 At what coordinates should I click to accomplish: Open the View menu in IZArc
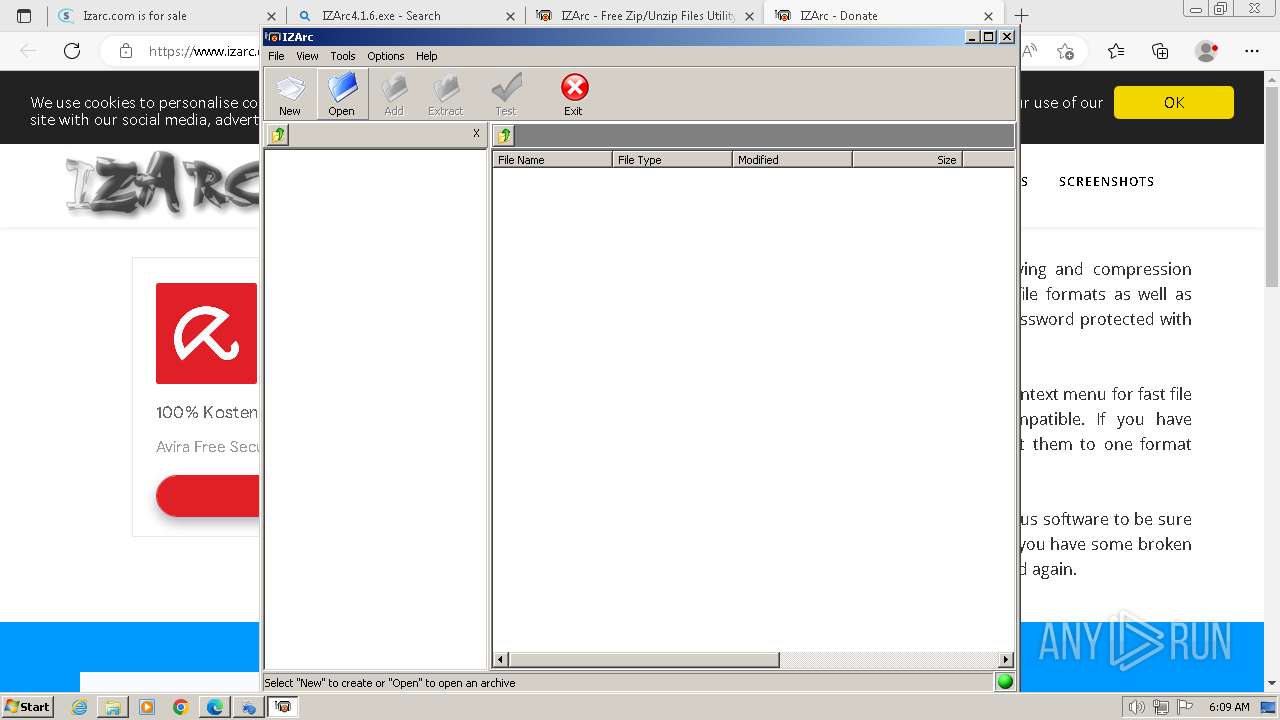(307, 56)
